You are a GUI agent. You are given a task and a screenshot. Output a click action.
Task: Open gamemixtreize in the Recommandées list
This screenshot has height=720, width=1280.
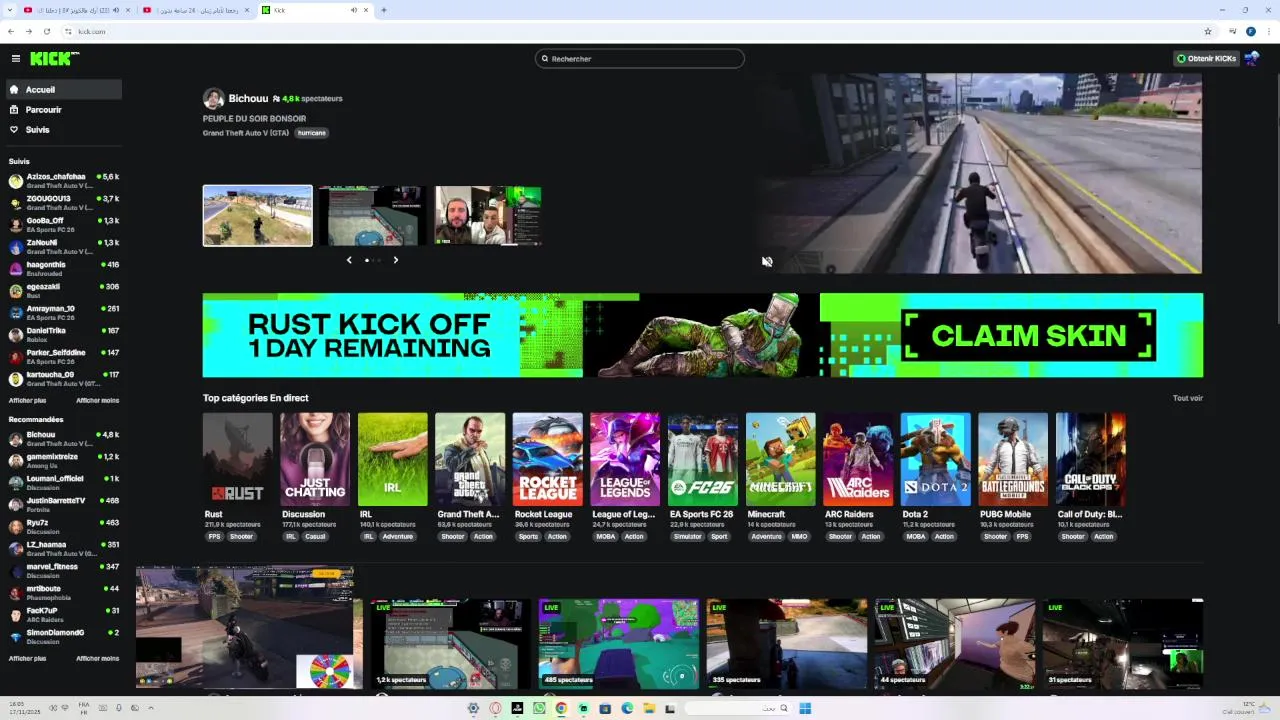click(64, 461)
